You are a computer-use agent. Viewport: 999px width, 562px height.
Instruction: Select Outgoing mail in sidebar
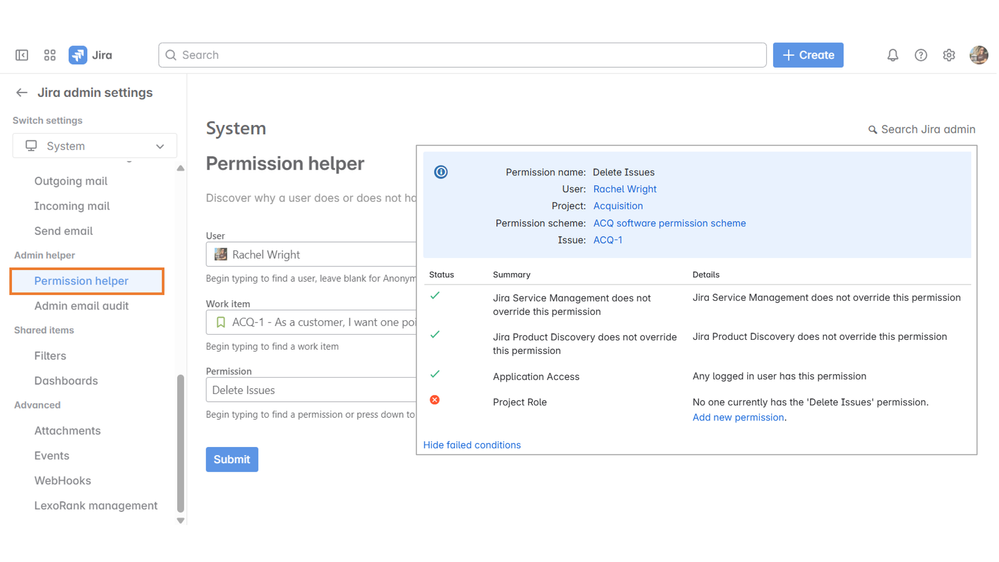coord(71,181)
